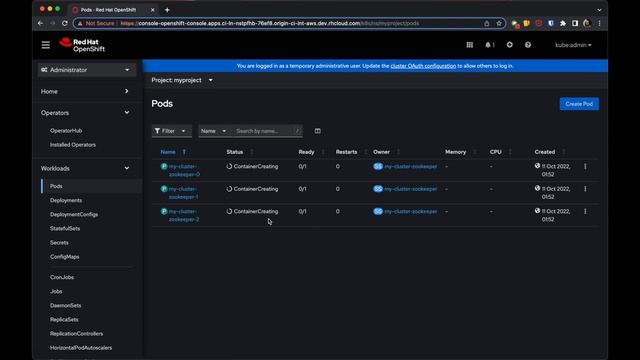Image resolution: width=640 pixels, height=360 pixels.
Task: Open kebab menu for my-cluster-zookeeper-1
Action: [585, 189]
